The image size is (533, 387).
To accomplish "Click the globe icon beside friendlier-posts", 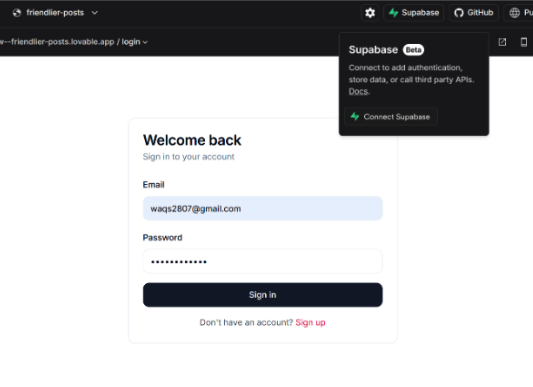I will click(17, 13).
